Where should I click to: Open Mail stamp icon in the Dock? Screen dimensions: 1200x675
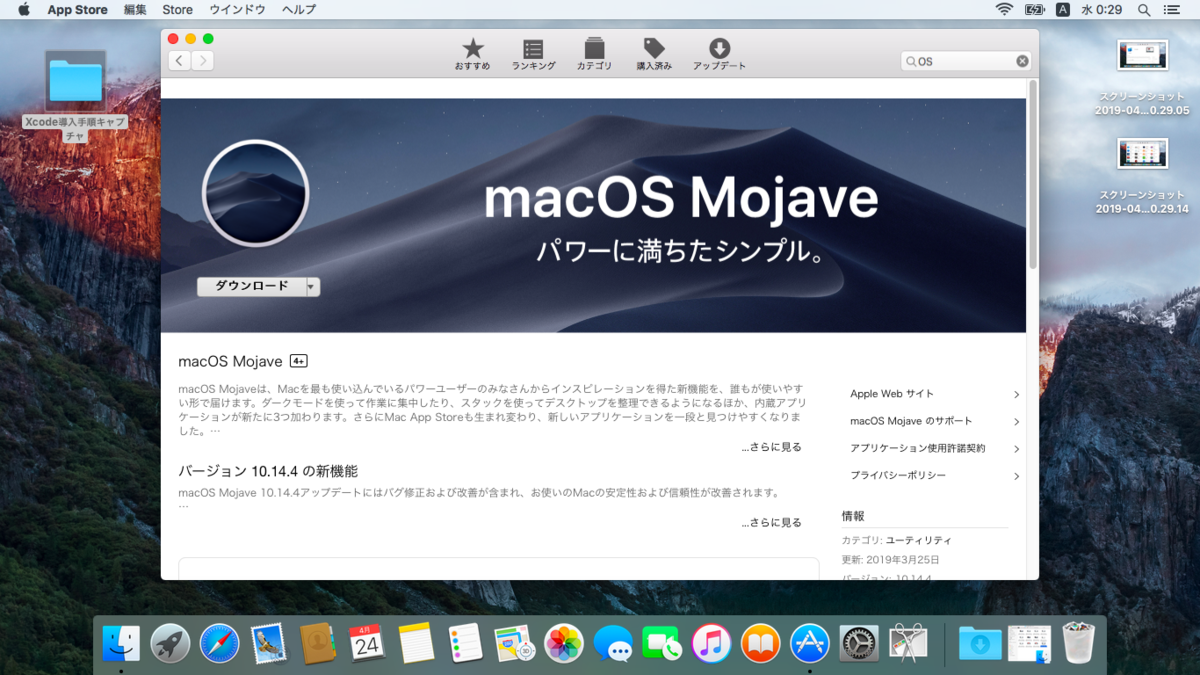(269, 643)
